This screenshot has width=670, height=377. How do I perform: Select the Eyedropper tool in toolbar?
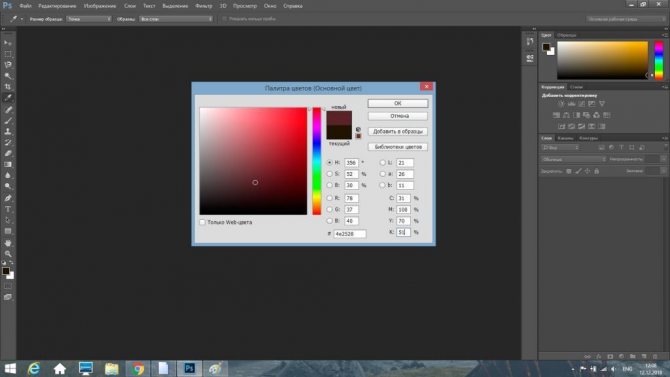(8, 98)
